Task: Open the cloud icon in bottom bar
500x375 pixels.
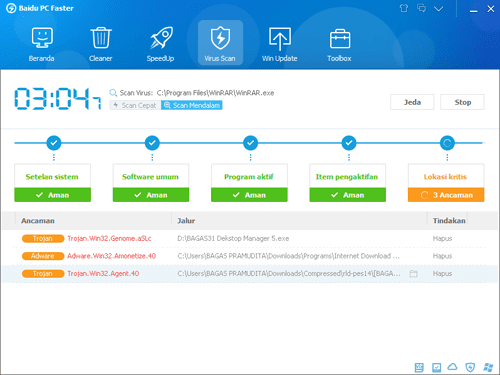Action: click(x=452, y=367)
